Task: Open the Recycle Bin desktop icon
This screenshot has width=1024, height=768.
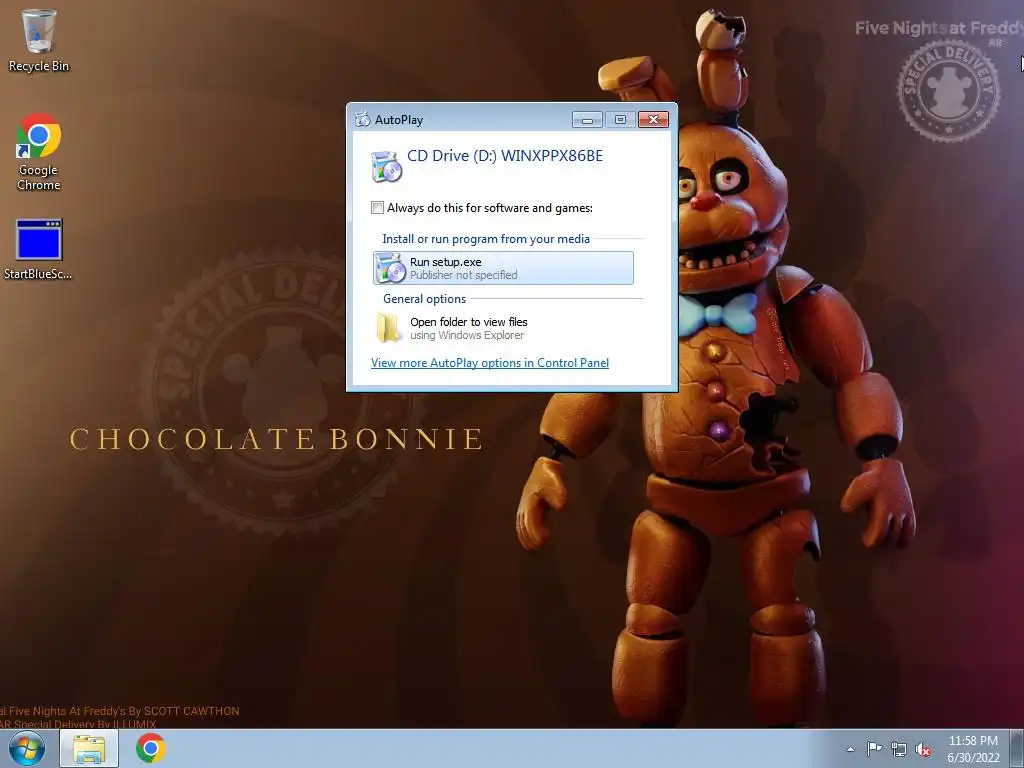Action: tap(39, 40)
